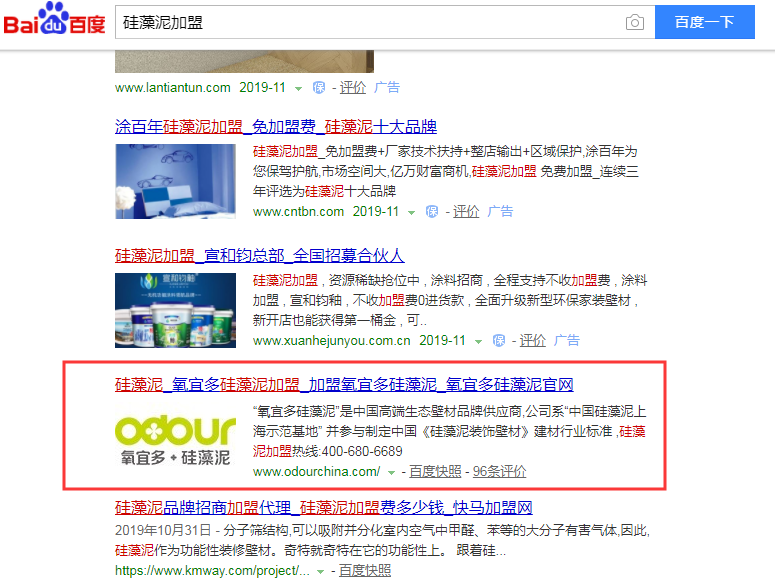Open the blue bedroom thumbnail for 涂百年

tap(175, 181)
